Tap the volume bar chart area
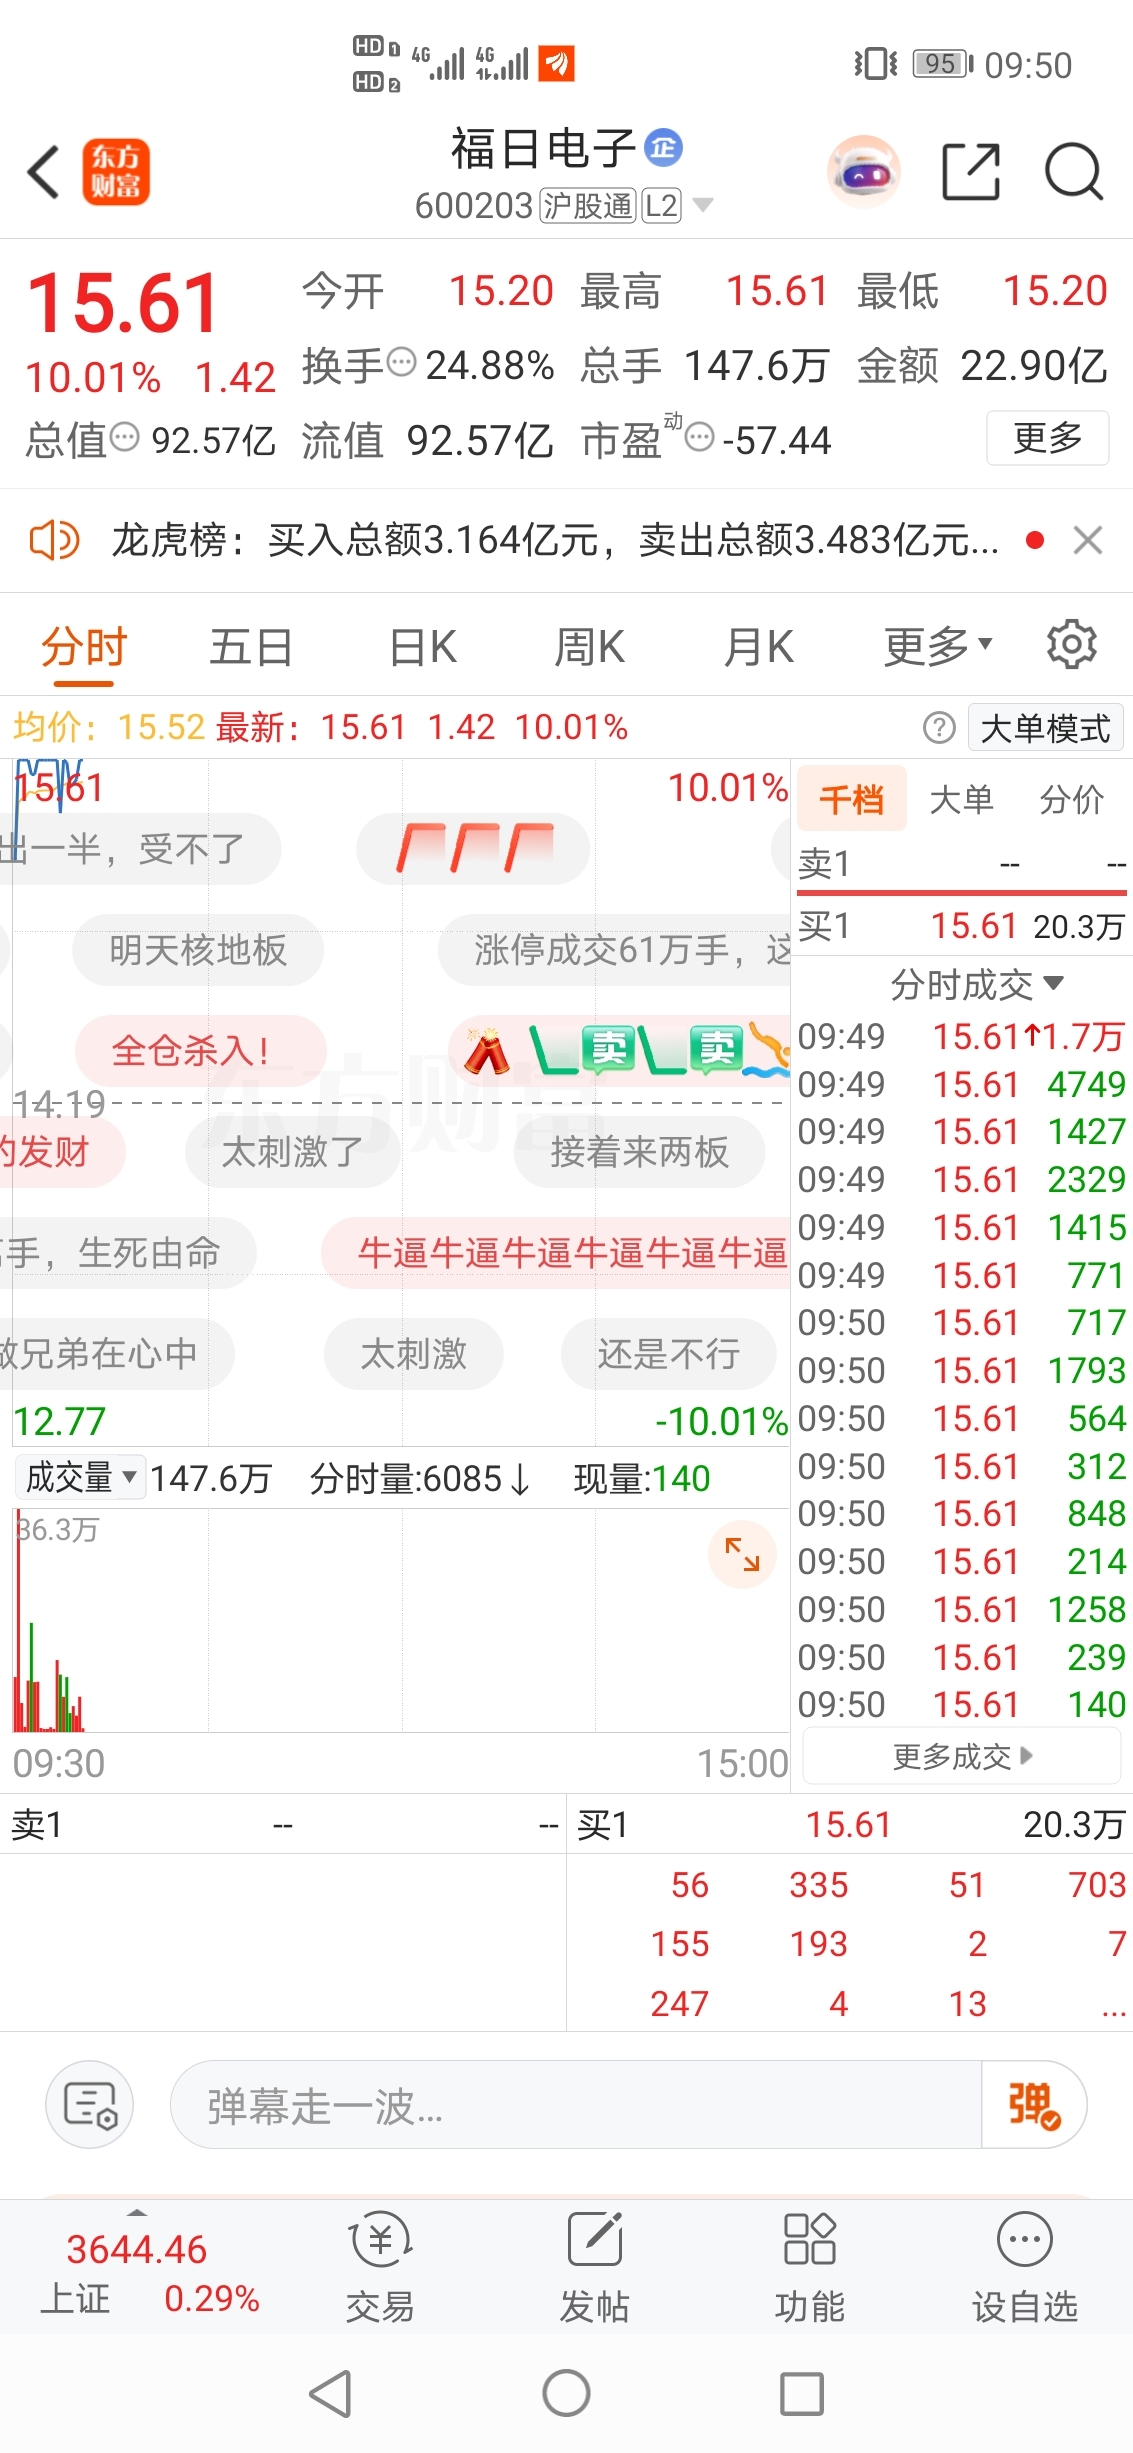The height and width of the screenshot is (2453, 1133). point(400,1621)
